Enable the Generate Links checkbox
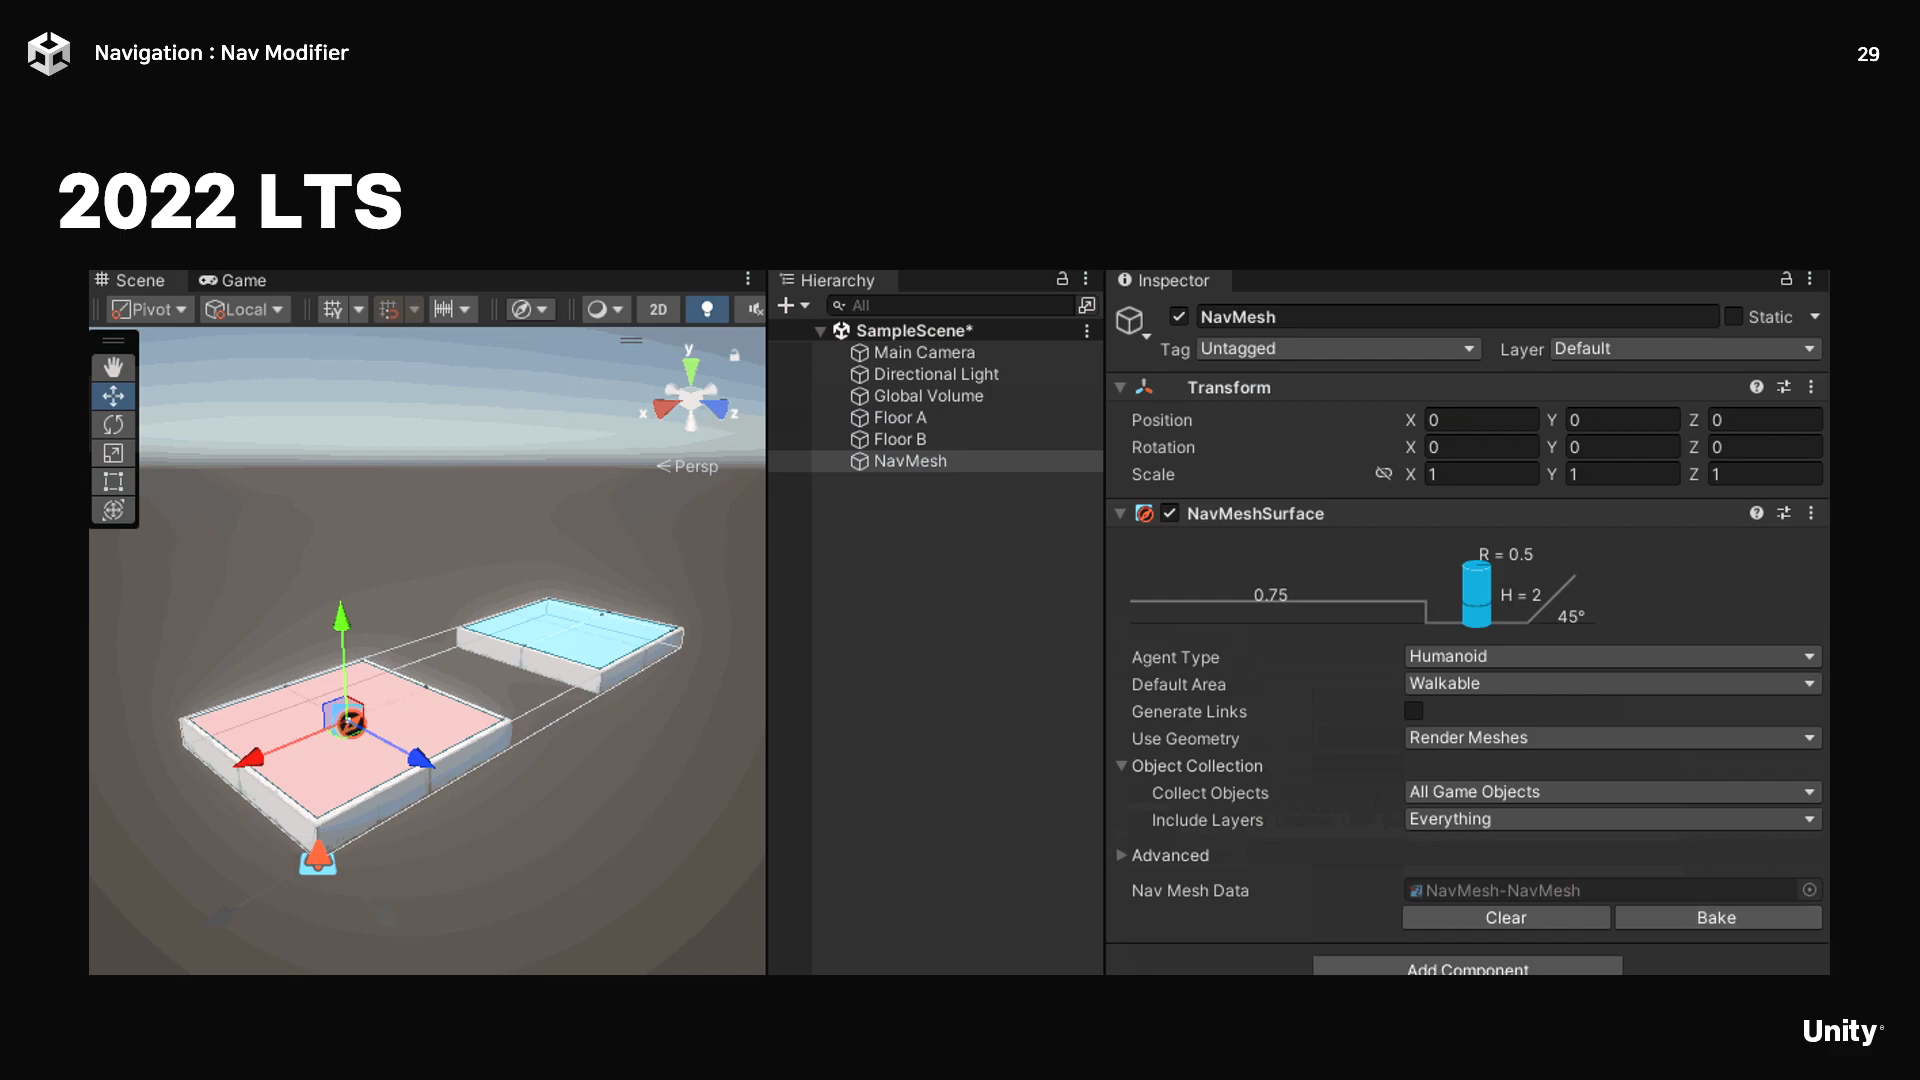Viewport: 1920px width, 1080px height. tap(1413, 711)
